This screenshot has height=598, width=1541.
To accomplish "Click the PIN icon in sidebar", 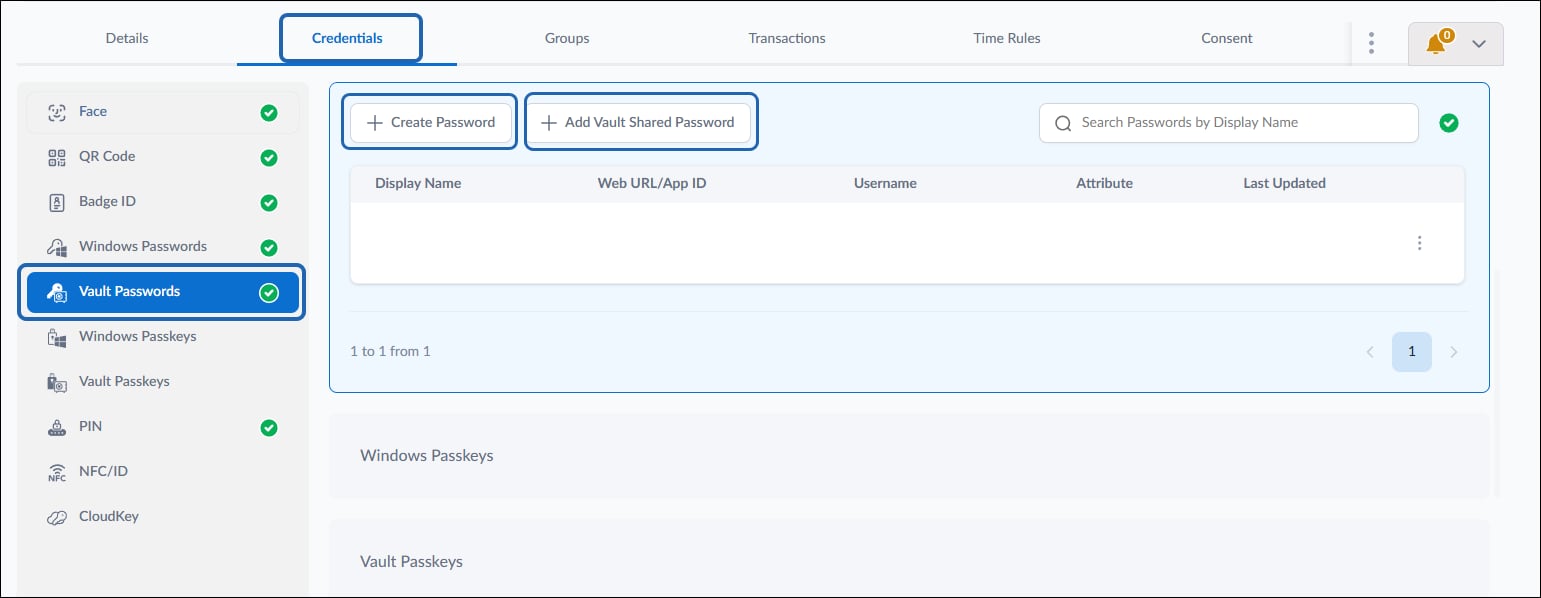I will click(57, 427).
